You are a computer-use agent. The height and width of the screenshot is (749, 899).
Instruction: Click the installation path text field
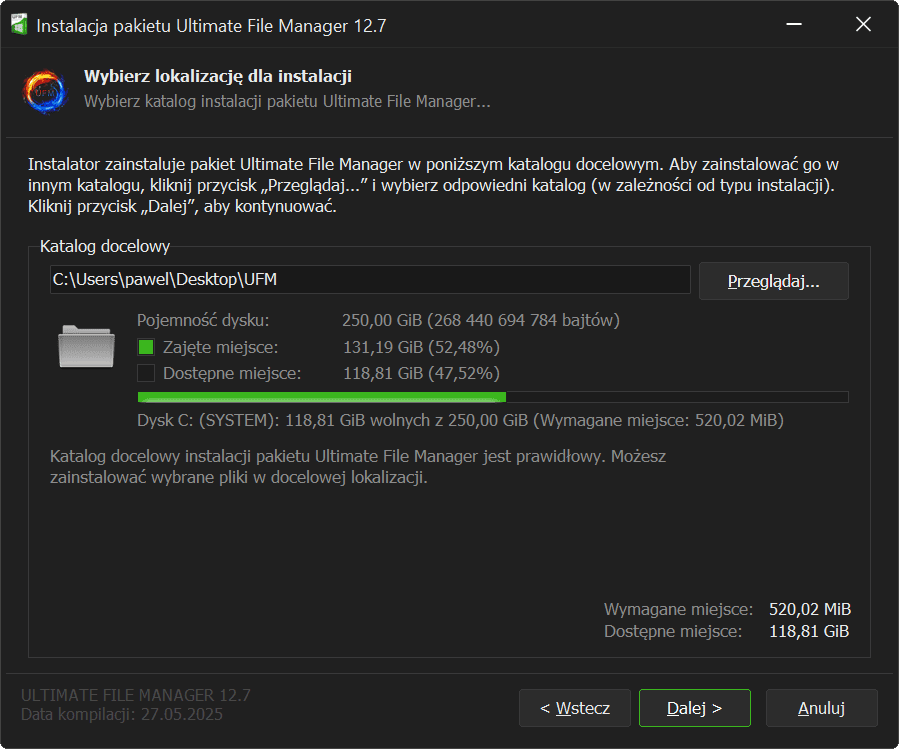(370, 280)
